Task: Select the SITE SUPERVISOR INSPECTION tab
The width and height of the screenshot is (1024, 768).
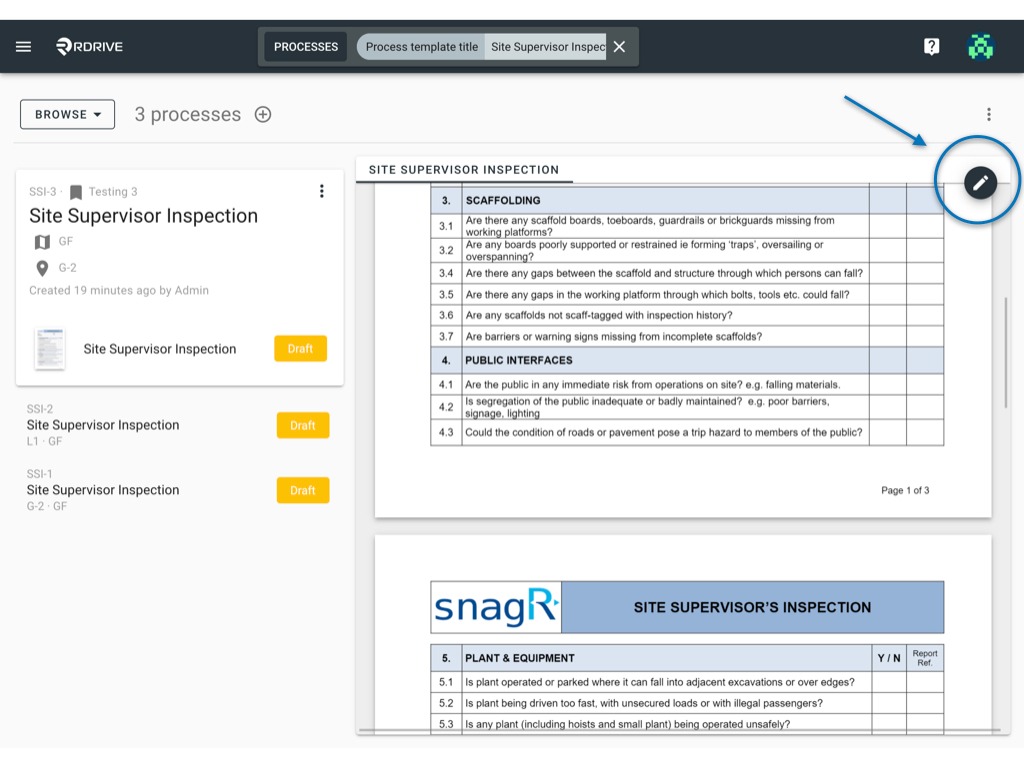Action: [x=464, y=170]
